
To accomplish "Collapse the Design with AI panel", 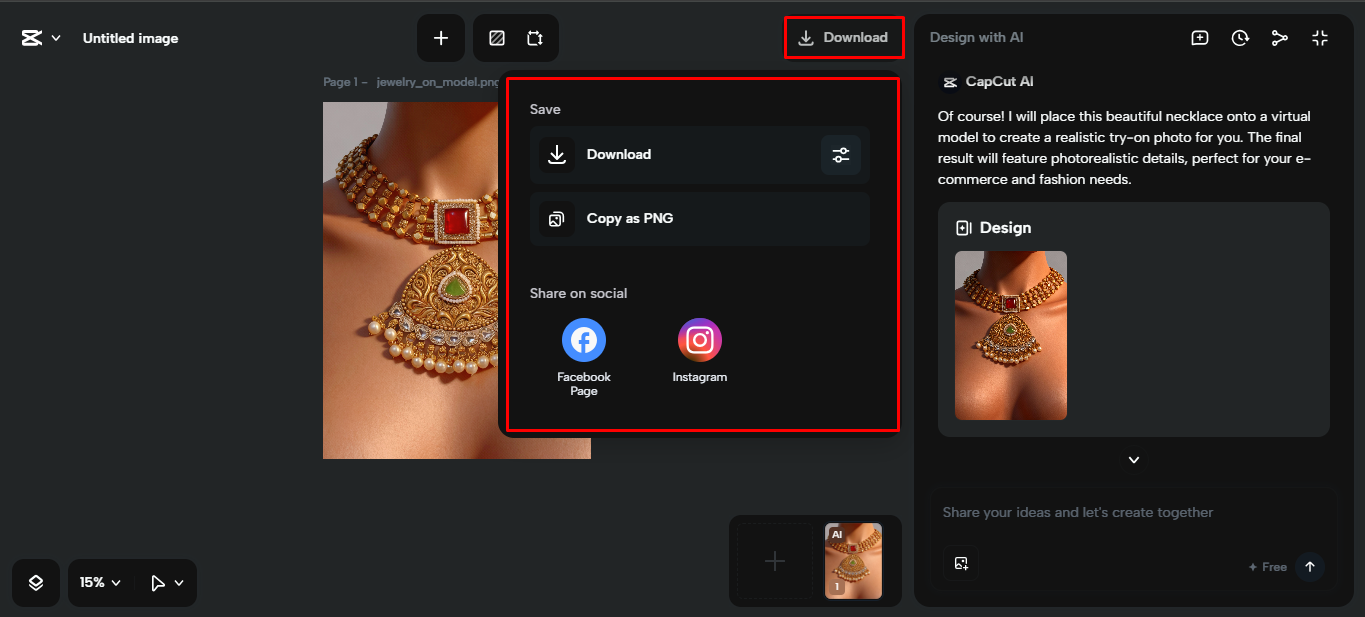I will tap(1320, 37).
